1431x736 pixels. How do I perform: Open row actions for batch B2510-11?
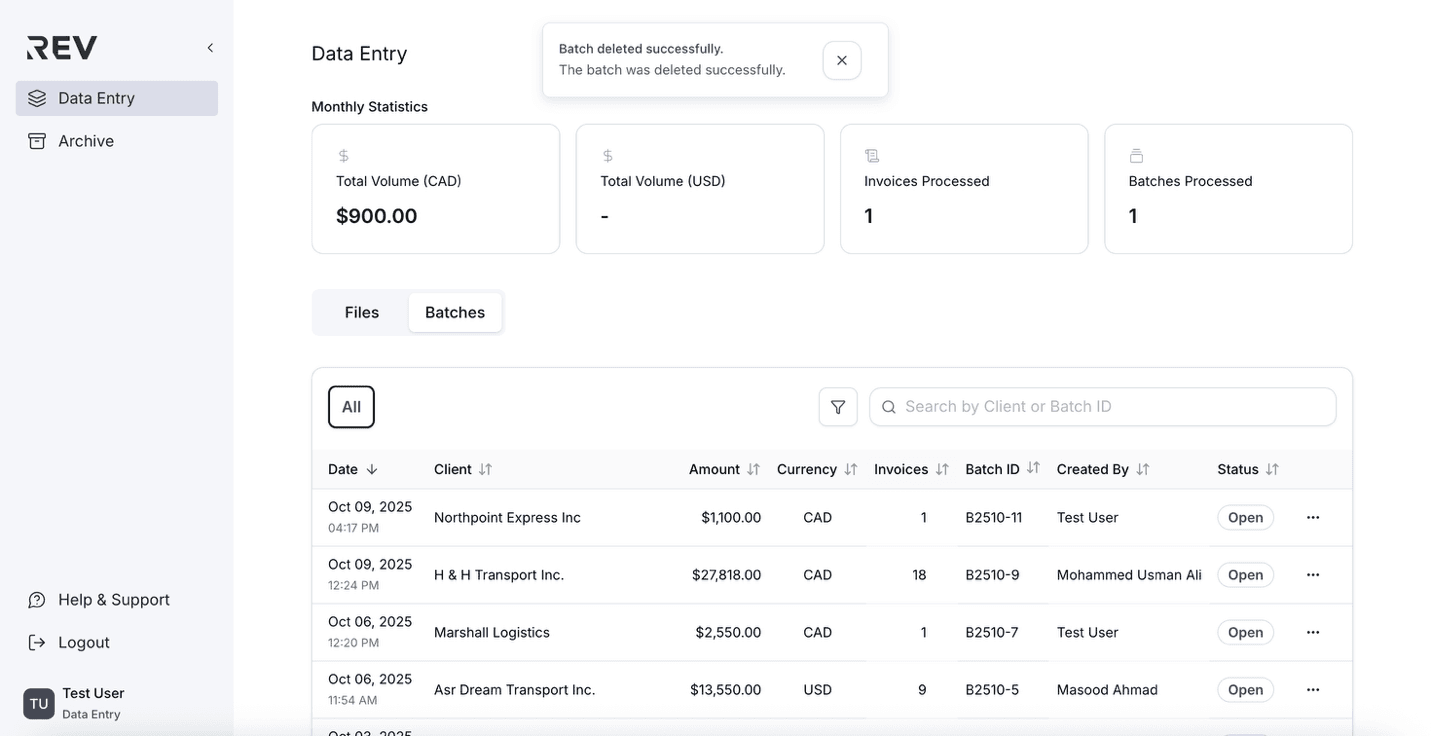click(1312, 518)
